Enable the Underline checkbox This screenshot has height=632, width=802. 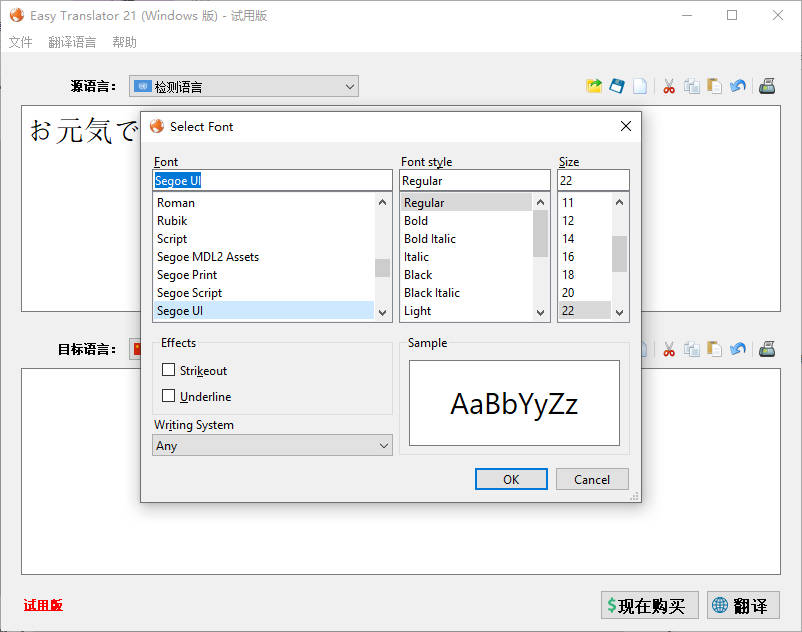pos(168,396)
